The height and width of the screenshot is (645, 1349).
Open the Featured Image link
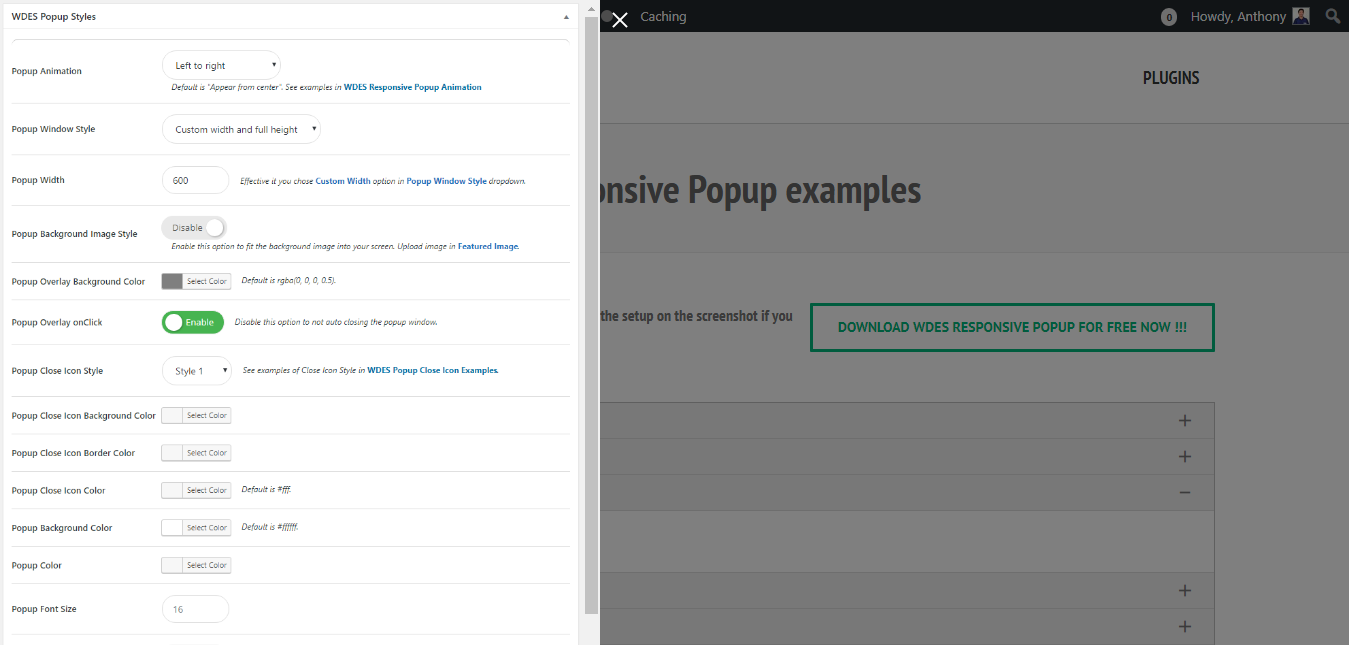tap(488, 246)
